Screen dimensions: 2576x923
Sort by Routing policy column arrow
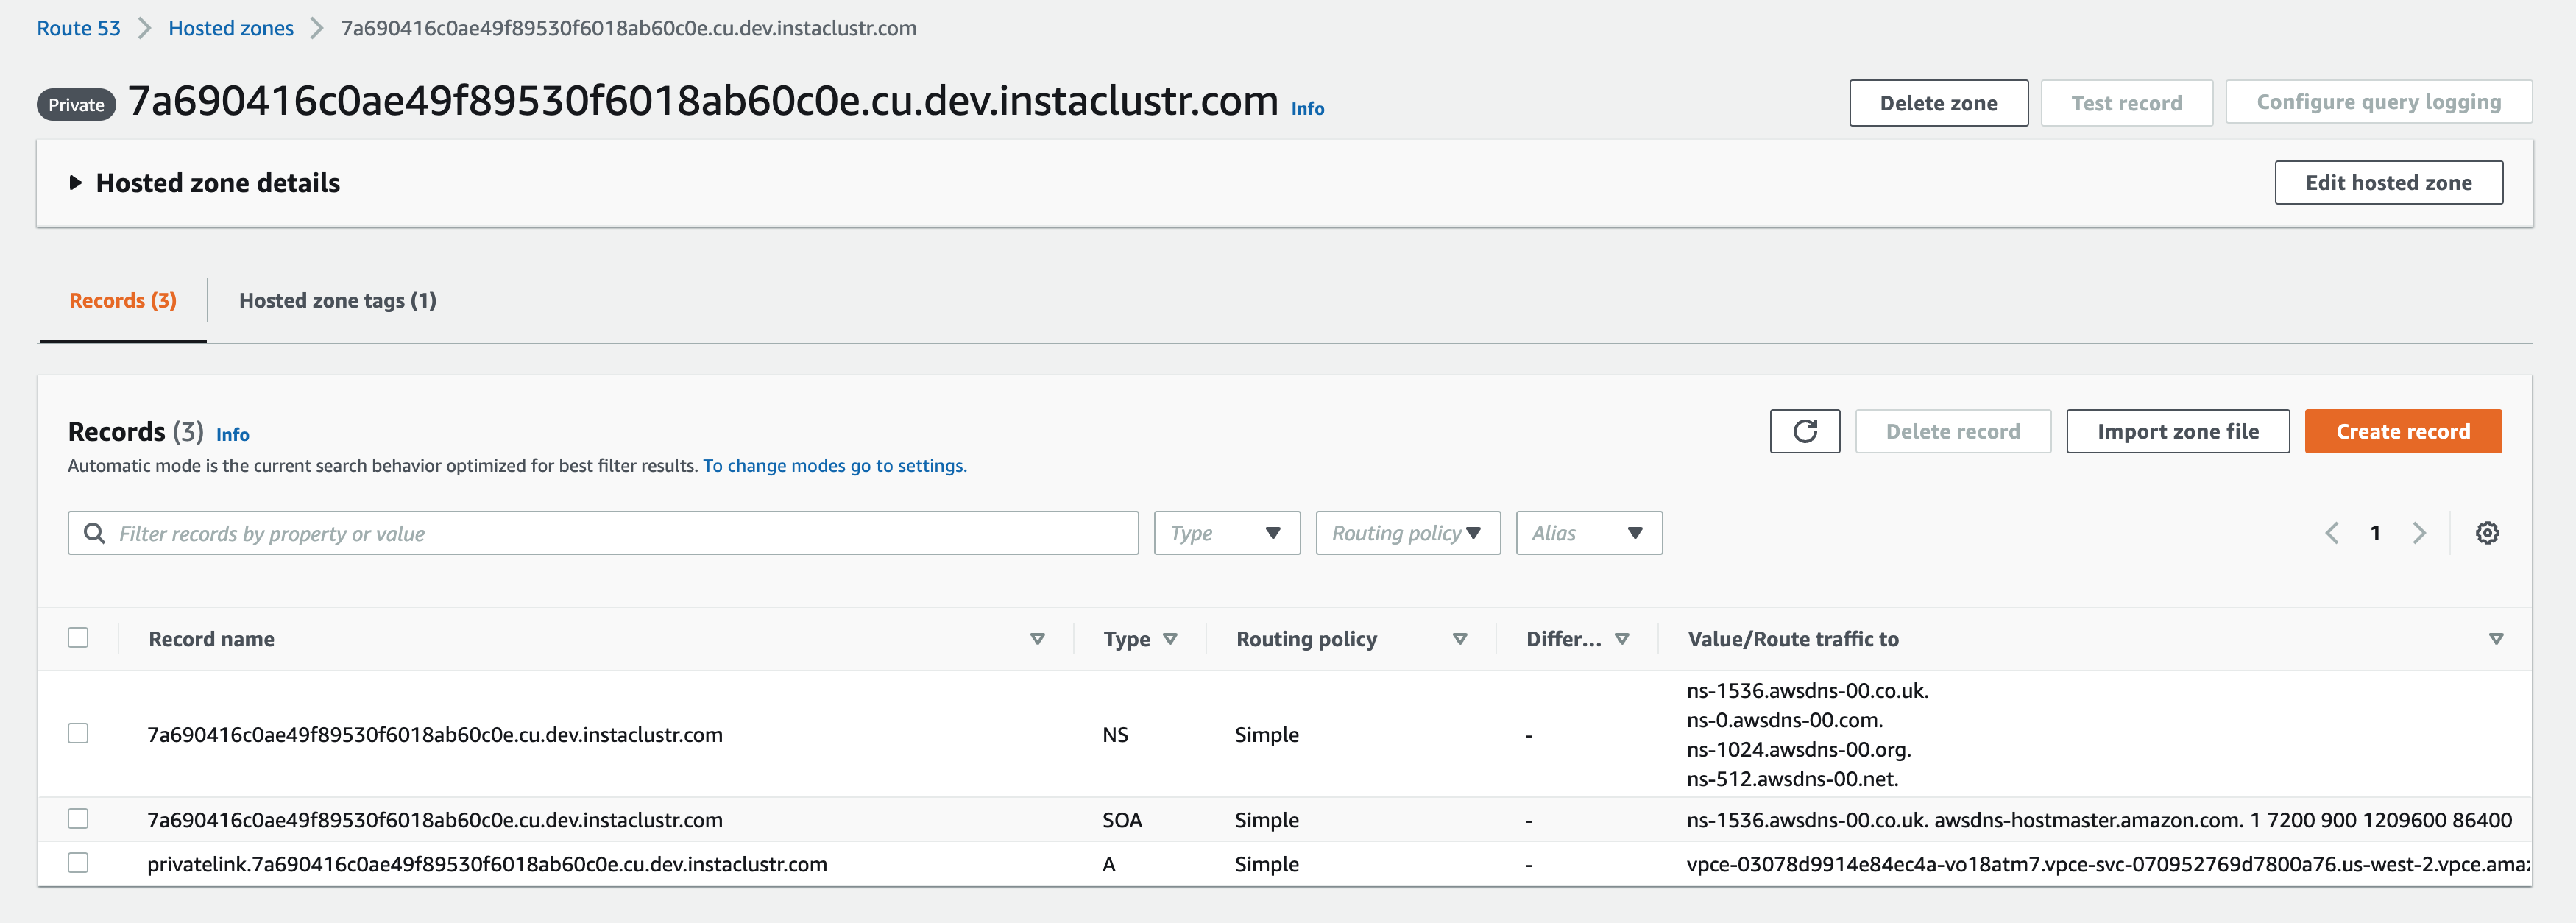coord(1459,639)
